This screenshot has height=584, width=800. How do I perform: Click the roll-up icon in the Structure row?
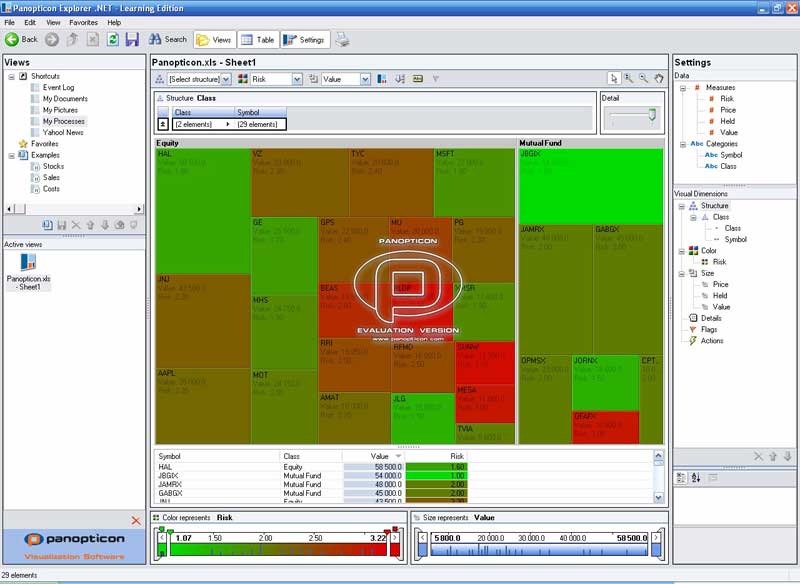click(163, 124)
